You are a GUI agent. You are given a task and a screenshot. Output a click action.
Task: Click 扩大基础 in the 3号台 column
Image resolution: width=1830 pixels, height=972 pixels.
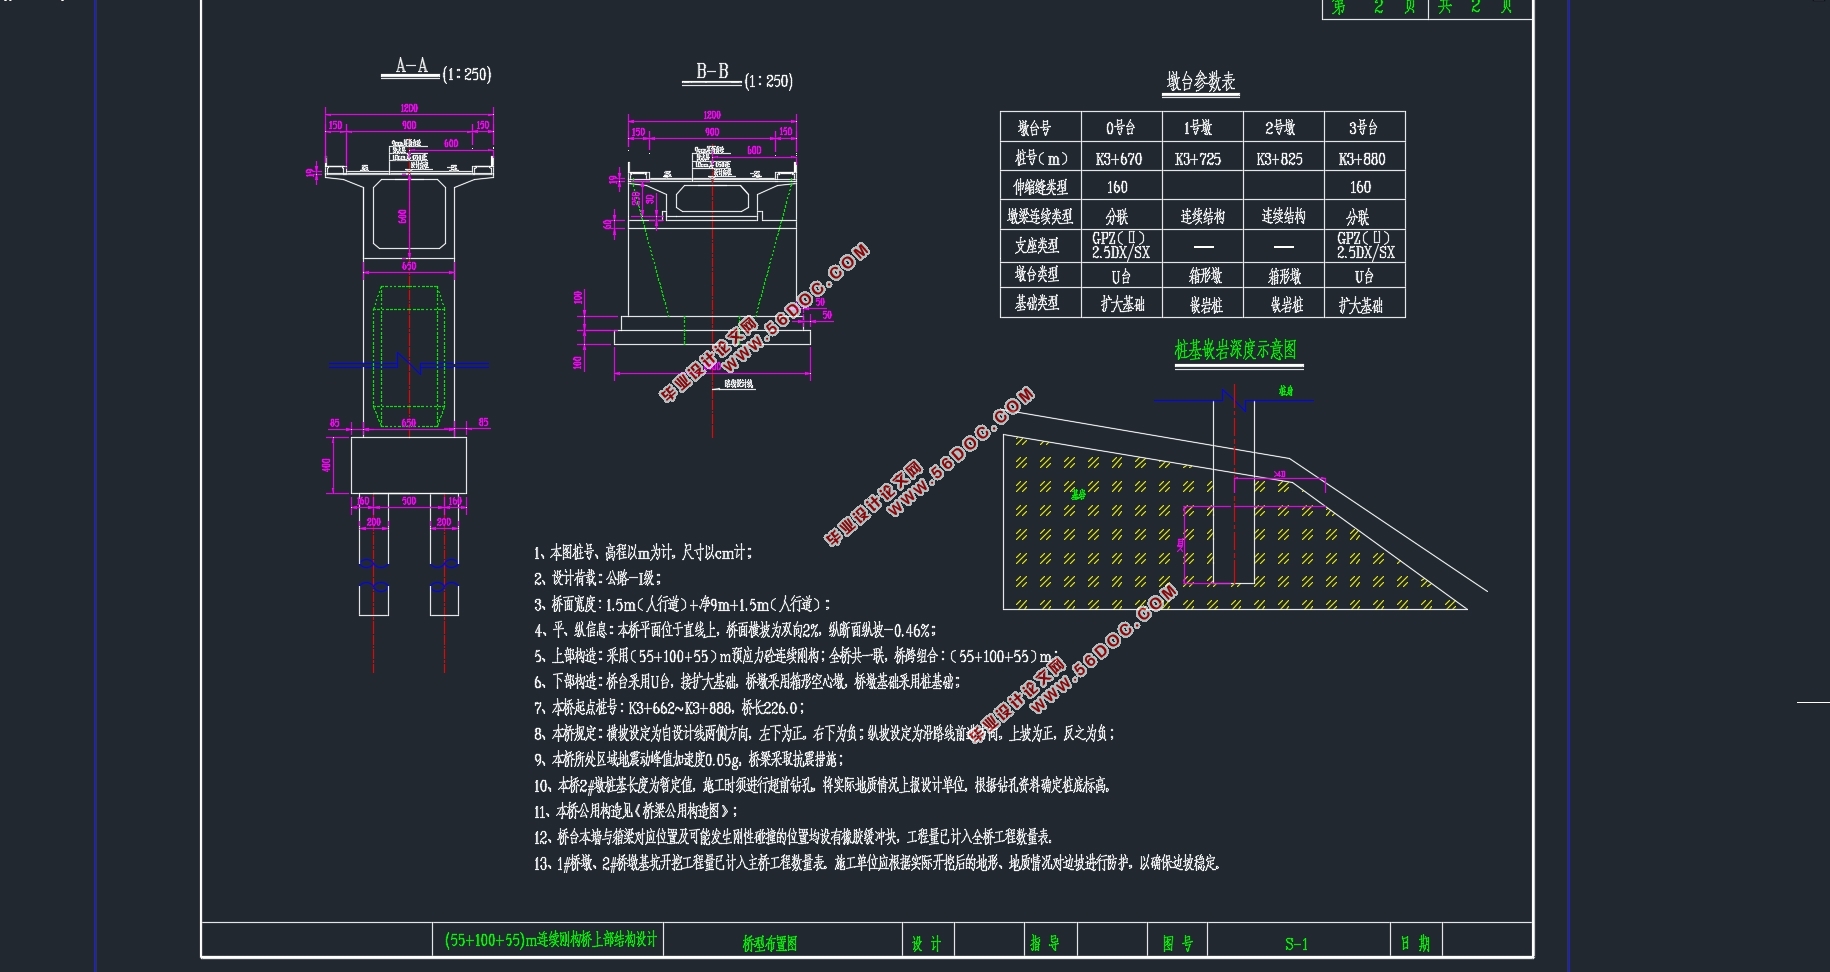tap(1361, 305)
